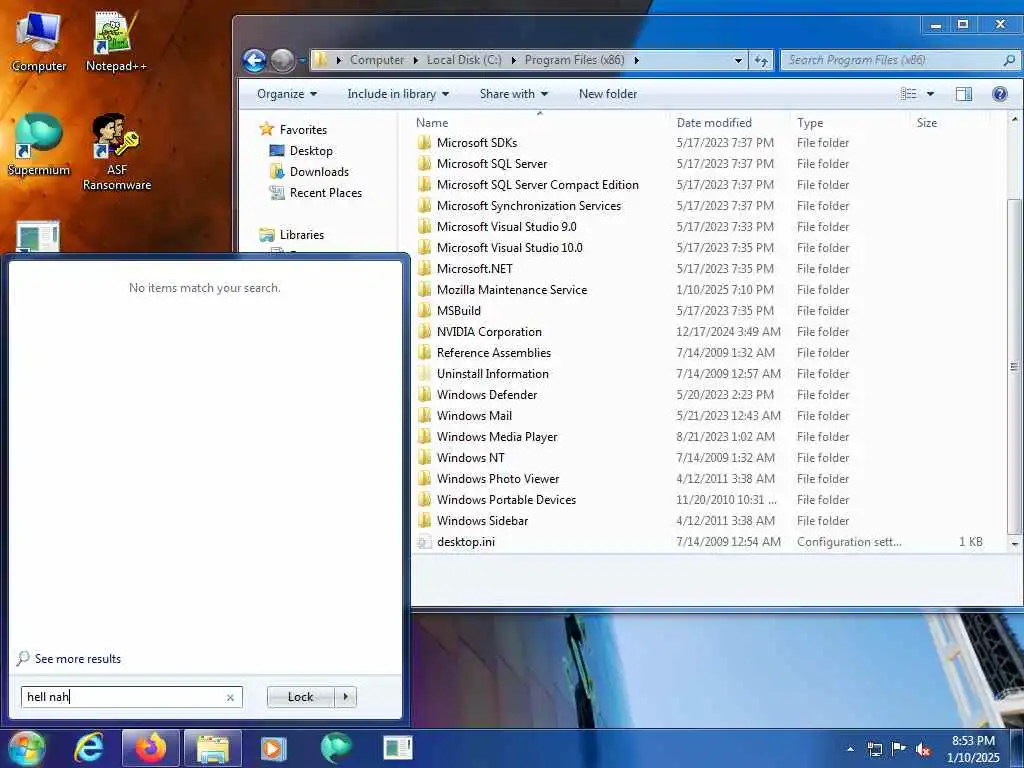Select the Microsoft SDKs folder icon
Screen dimensions: 1024x768
(x=424, y=142)
